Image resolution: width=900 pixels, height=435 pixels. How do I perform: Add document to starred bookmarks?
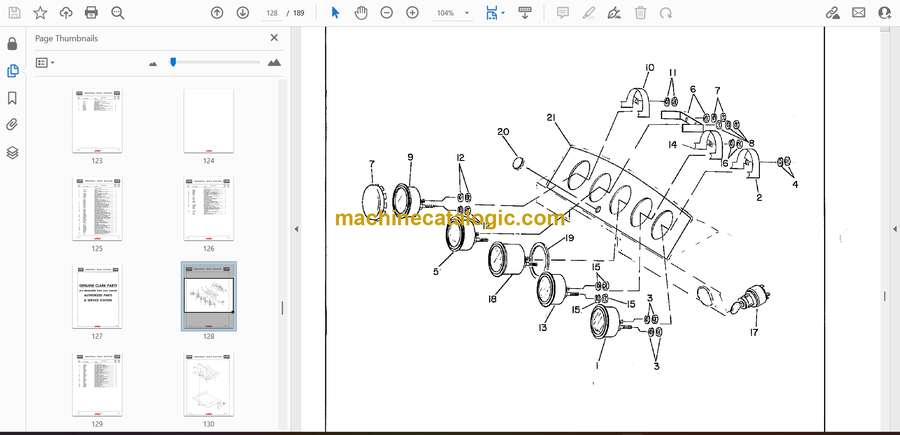pyautogui.click(x=40, y=13)
